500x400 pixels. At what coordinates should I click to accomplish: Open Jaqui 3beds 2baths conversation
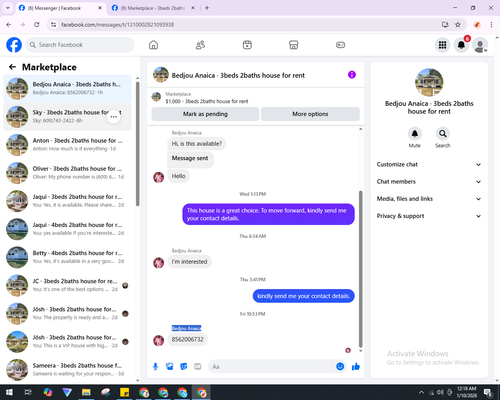pyautogui.click(x=67, y=201)
